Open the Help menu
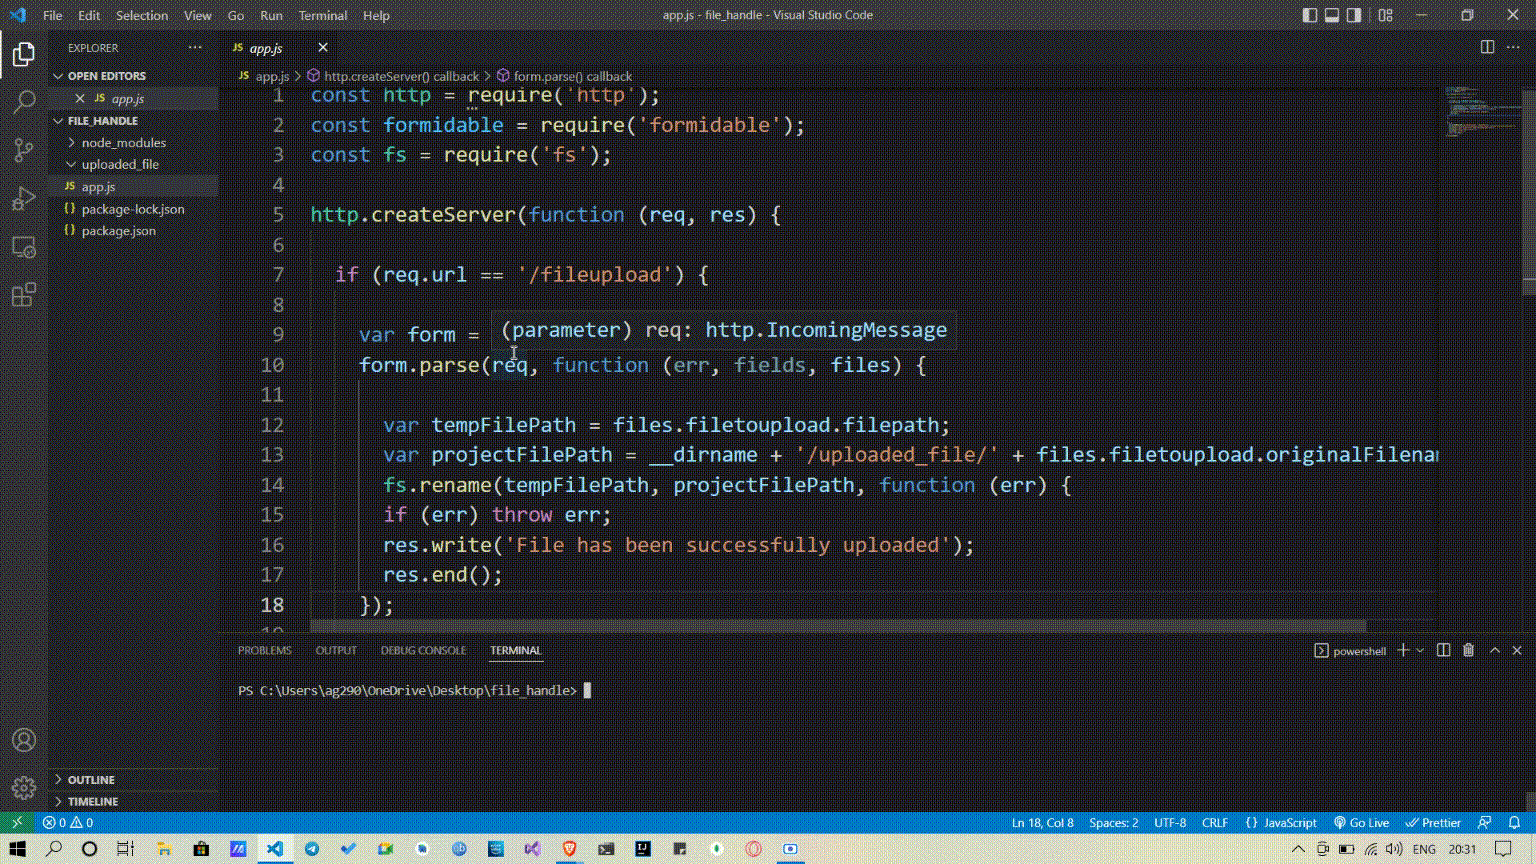Screen dimensions: 1536x864 coord(376,15)
